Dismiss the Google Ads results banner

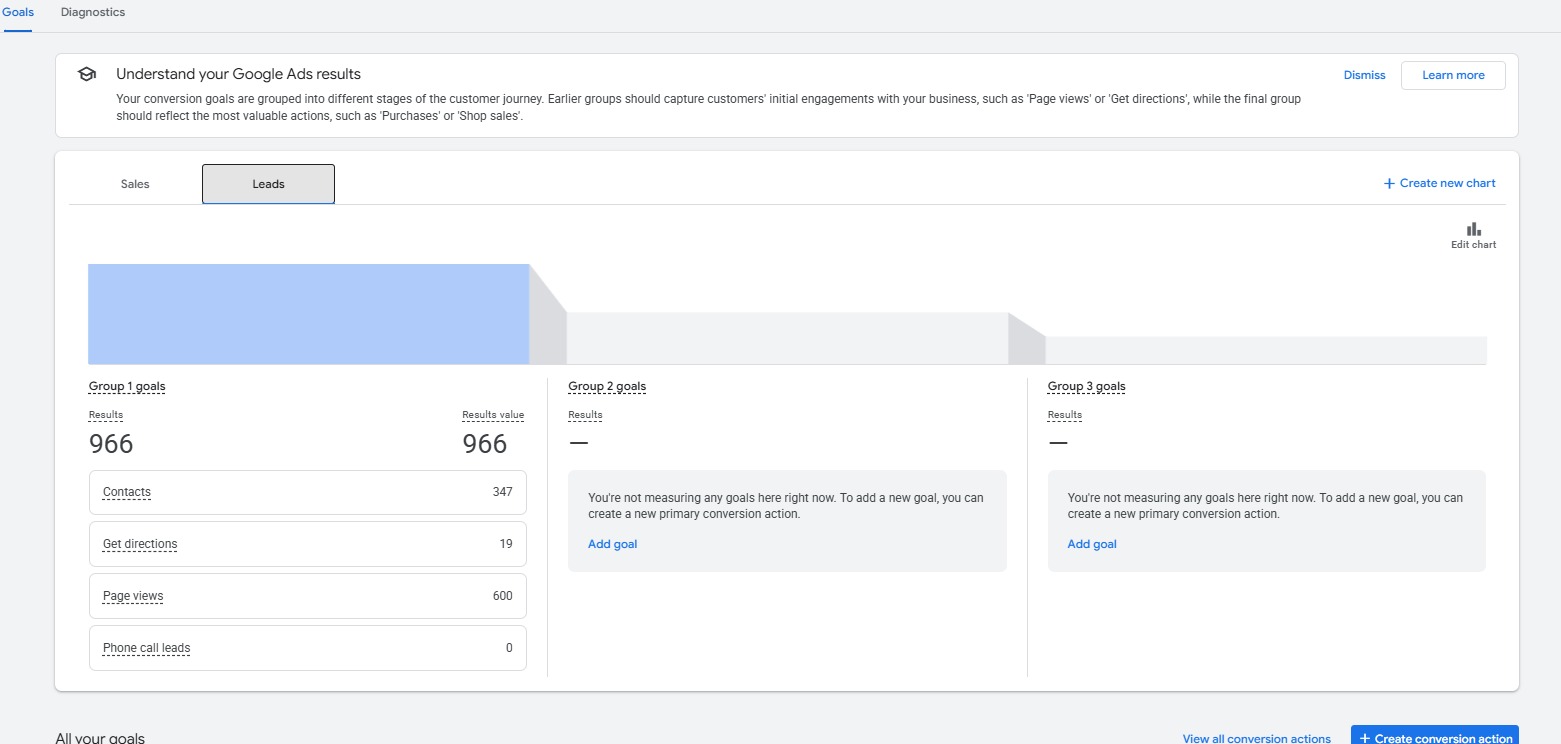click(x=1364, y=75)
